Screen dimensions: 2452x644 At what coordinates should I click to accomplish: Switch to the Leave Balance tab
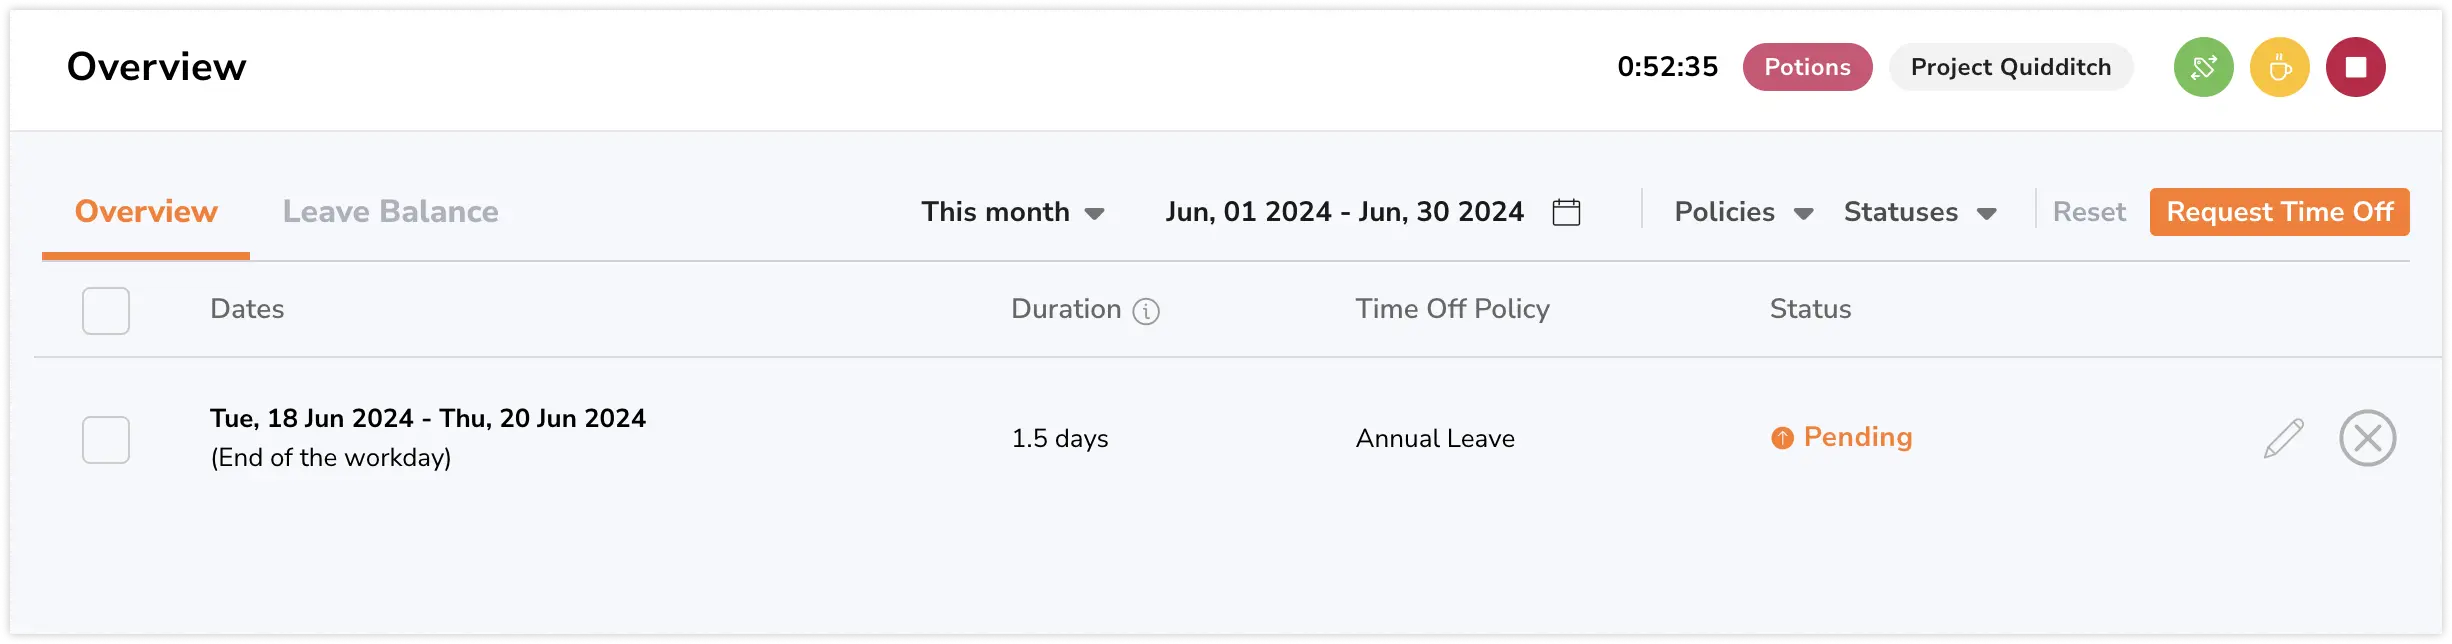click(x=391, y=211)
